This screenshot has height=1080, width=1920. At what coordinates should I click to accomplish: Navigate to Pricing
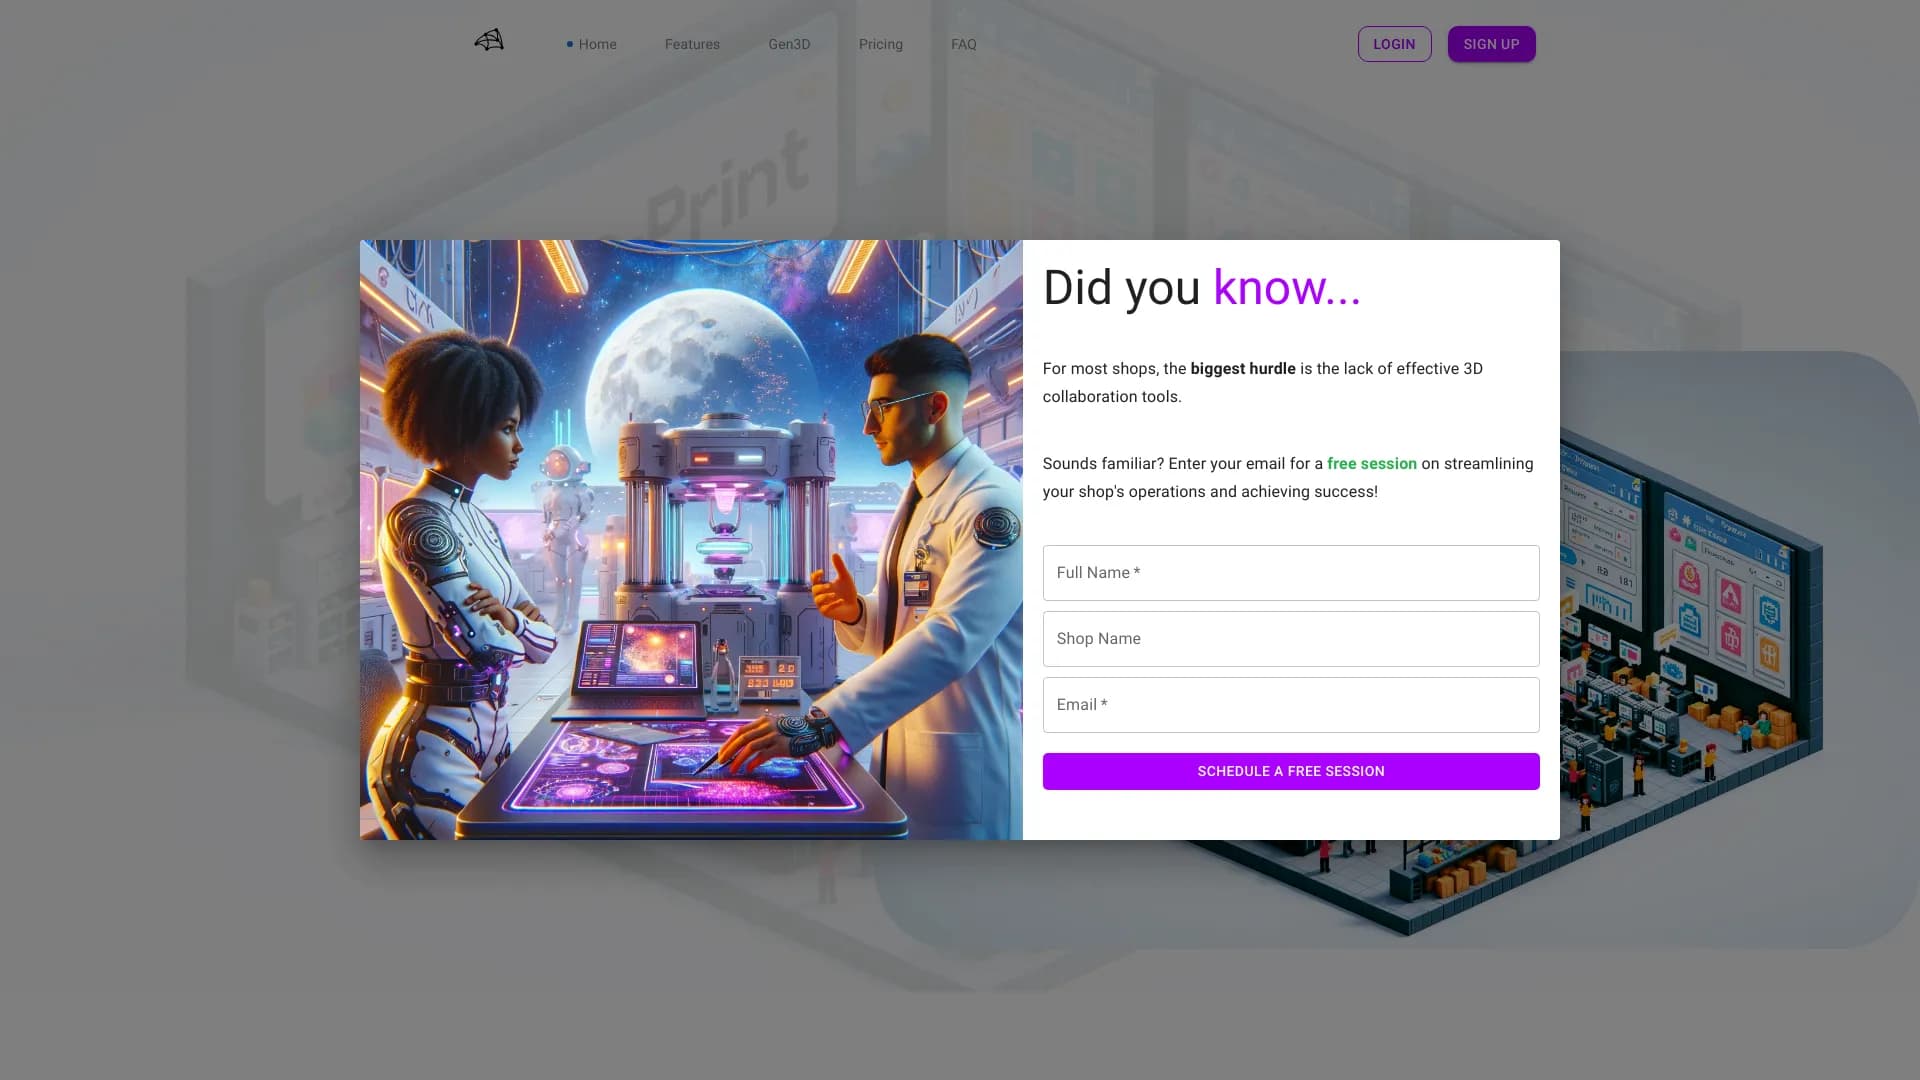(x=880, y=44)
